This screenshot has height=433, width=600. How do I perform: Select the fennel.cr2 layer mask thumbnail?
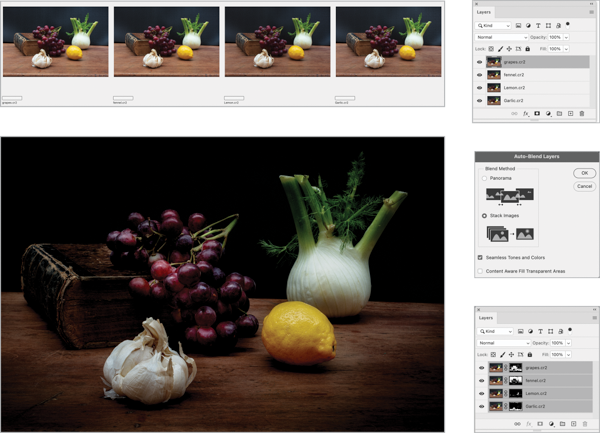(x=516, y=381)
